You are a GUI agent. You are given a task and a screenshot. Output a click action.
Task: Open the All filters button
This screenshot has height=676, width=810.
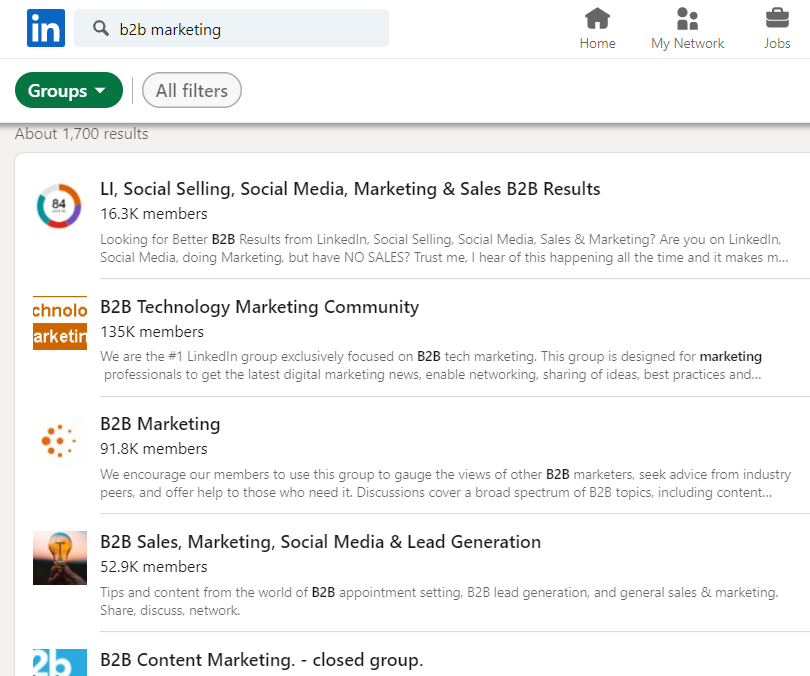[x=192, y=91]
